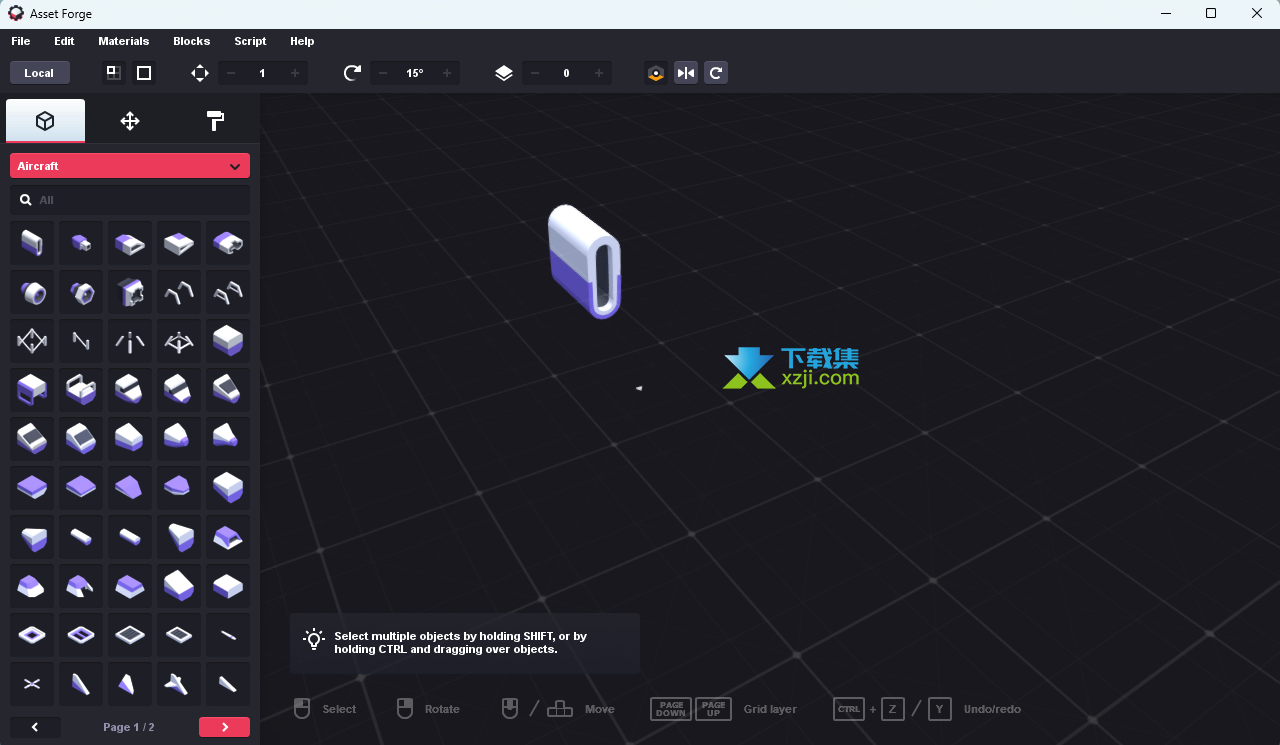Click the circular arrow toolbar icon

point(716,73)
